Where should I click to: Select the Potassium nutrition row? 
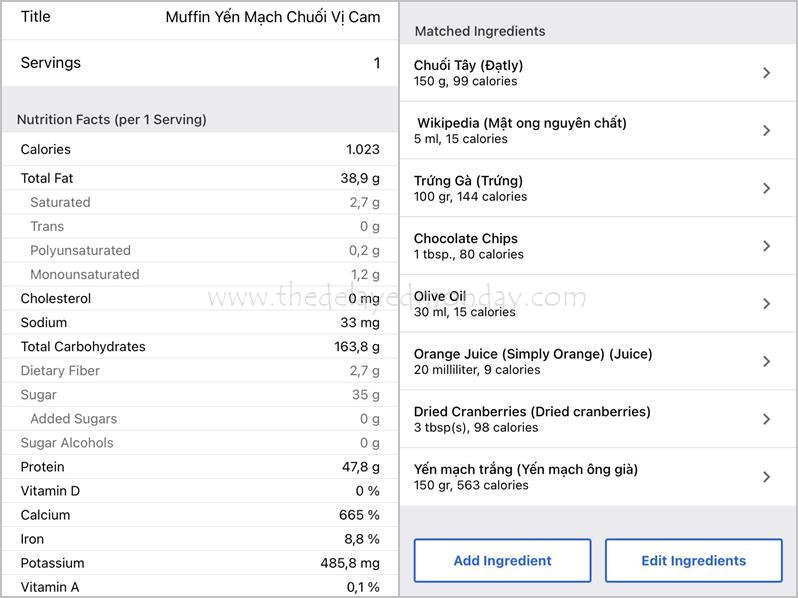pos(200,563)
